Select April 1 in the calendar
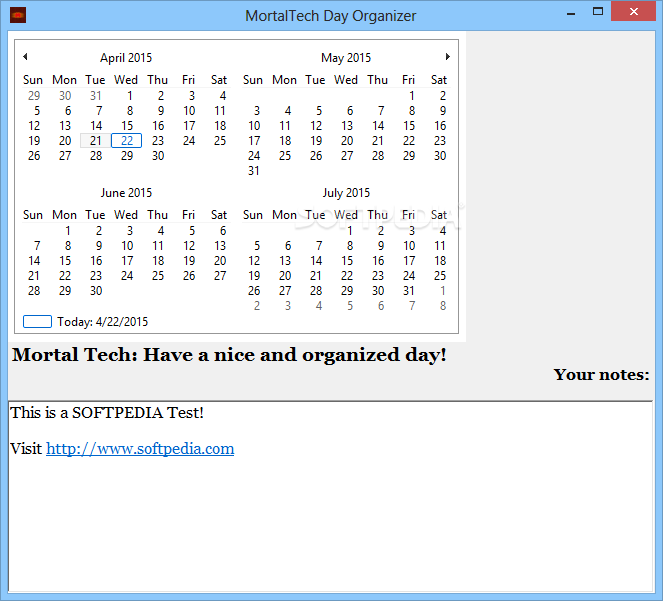 click(x=129, y=96)
